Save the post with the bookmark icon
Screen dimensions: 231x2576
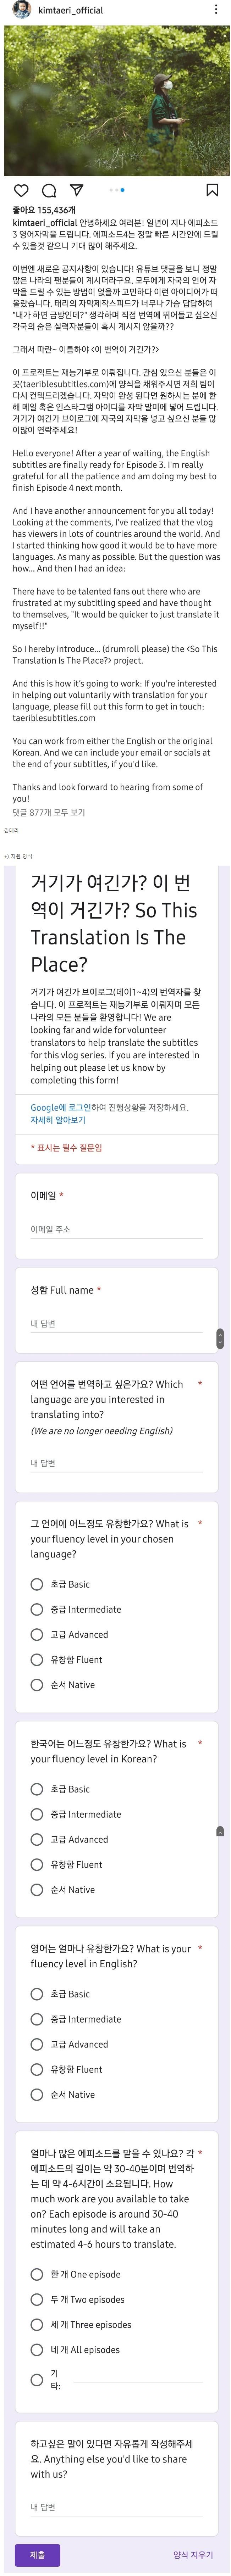coord(212,190)
